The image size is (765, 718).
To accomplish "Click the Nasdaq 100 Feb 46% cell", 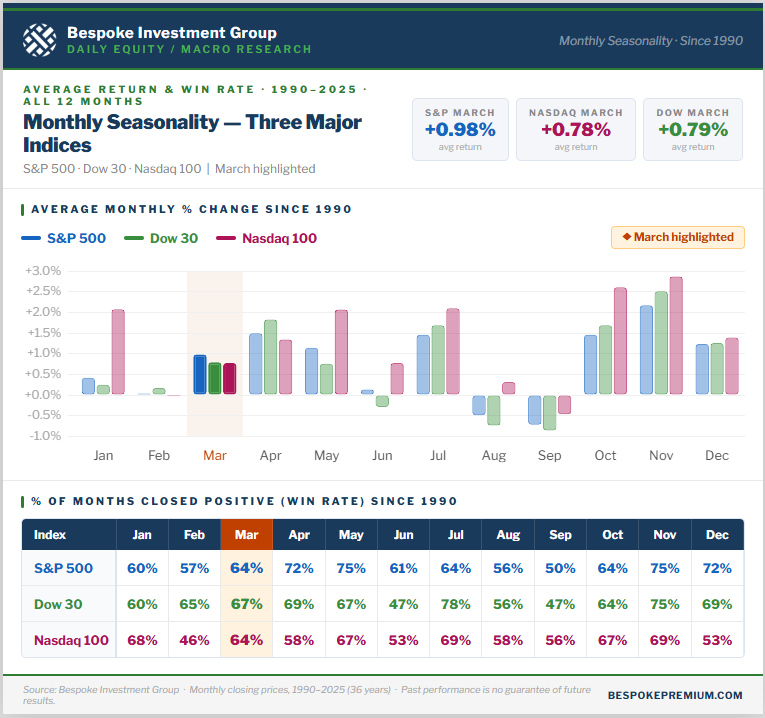I will click(x=194, y=640).
